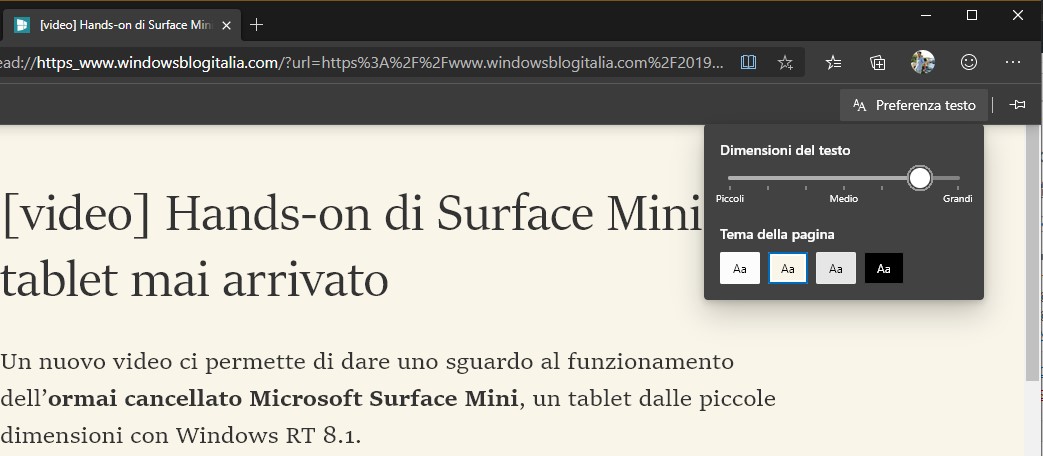Add page to favorites star icon

pos(785,62)
